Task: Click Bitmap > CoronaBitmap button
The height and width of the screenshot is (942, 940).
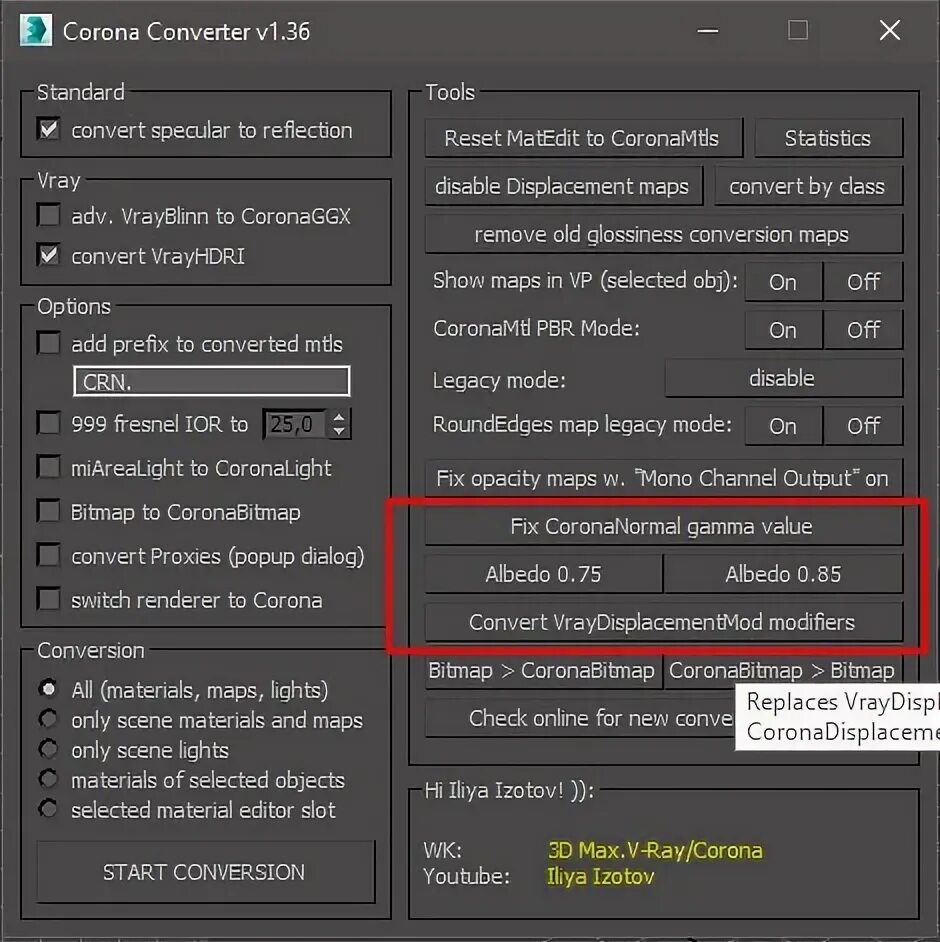Action: pyautogui.click(x=542, y=670)
